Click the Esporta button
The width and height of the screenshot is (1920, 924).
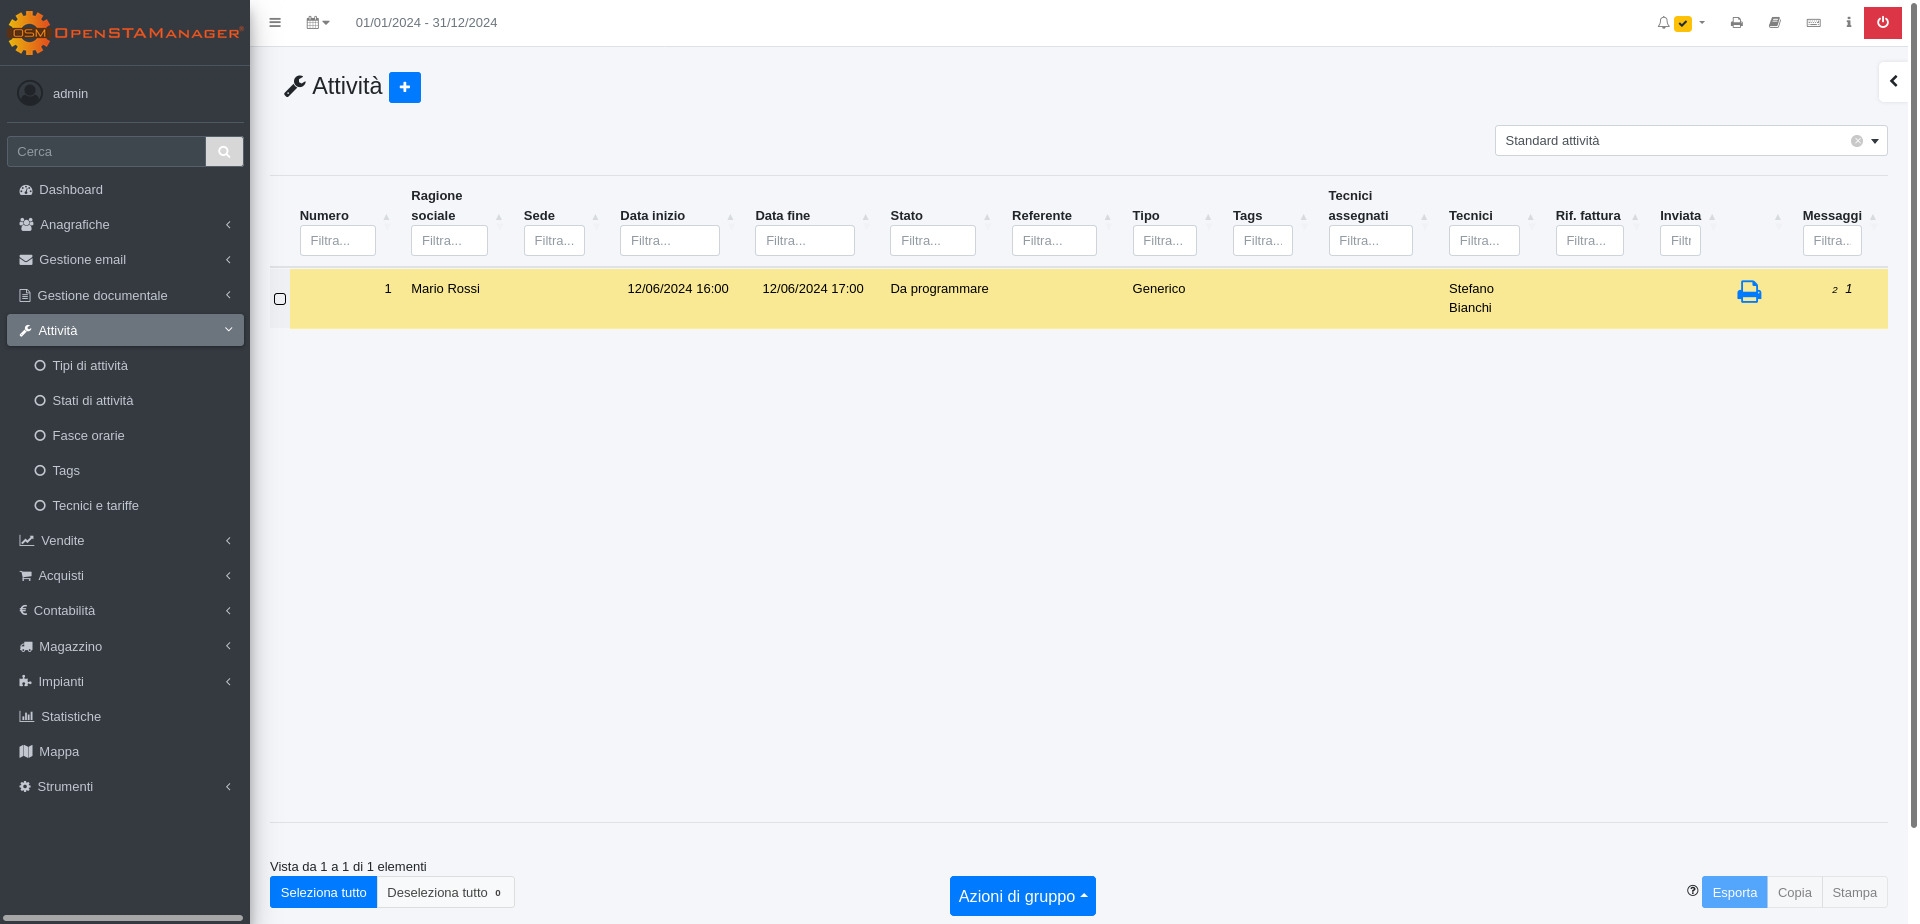(x=1734, y=893)
